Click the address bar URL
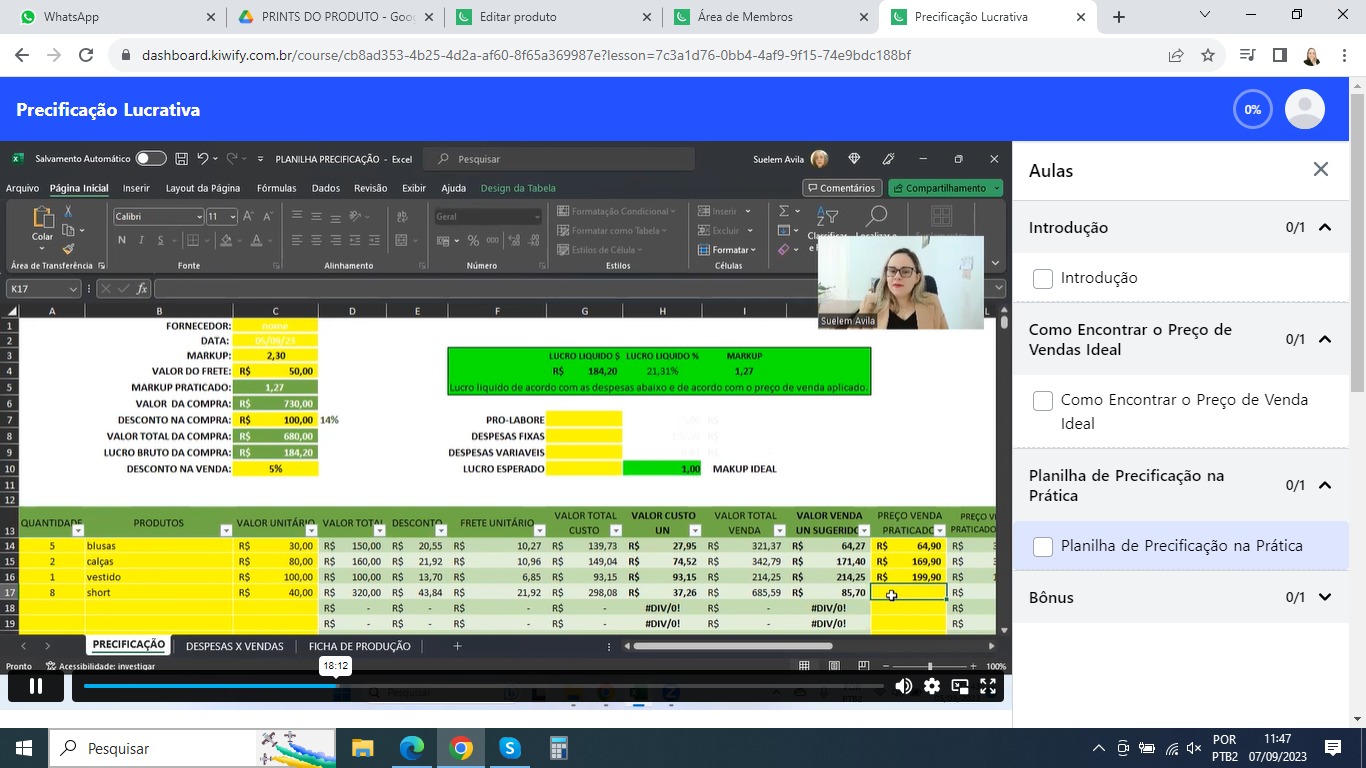 [526, 55]
